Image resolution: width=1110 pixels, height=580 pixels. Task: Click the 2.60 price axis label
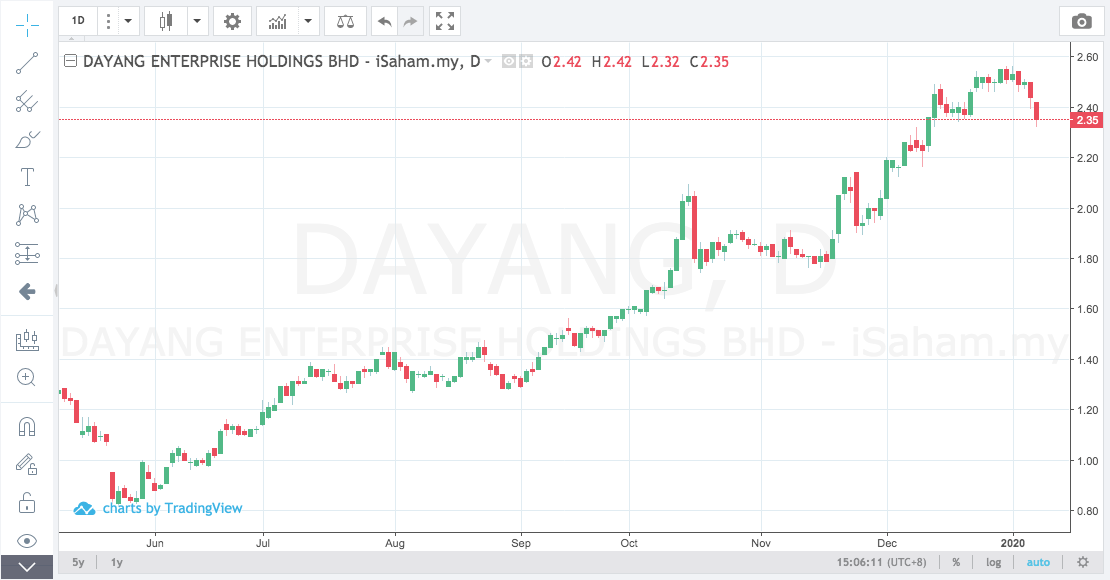(1087, 57)
